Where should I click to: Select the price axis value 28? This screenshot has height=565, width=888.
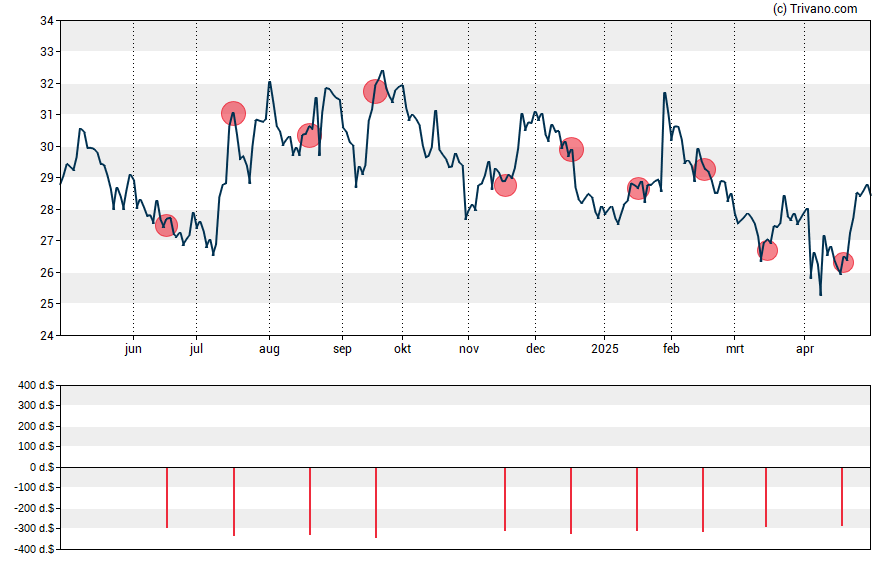coord(47,209)
